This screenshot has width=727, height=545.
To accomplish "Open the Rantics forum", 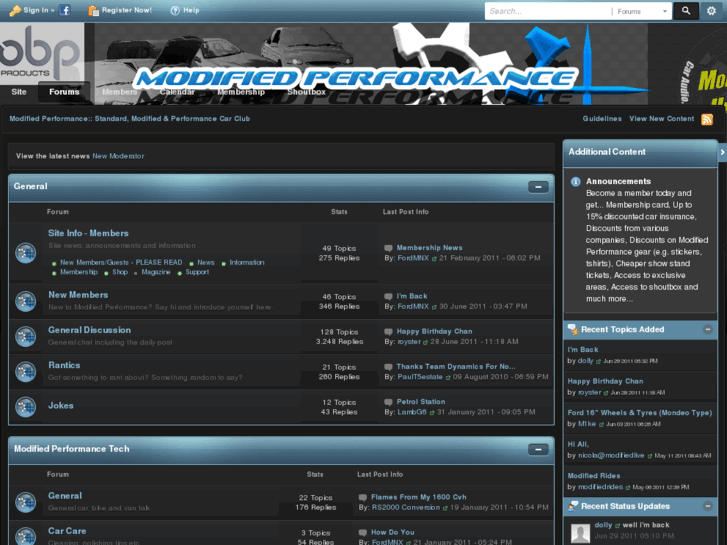I will pos(64,365).
